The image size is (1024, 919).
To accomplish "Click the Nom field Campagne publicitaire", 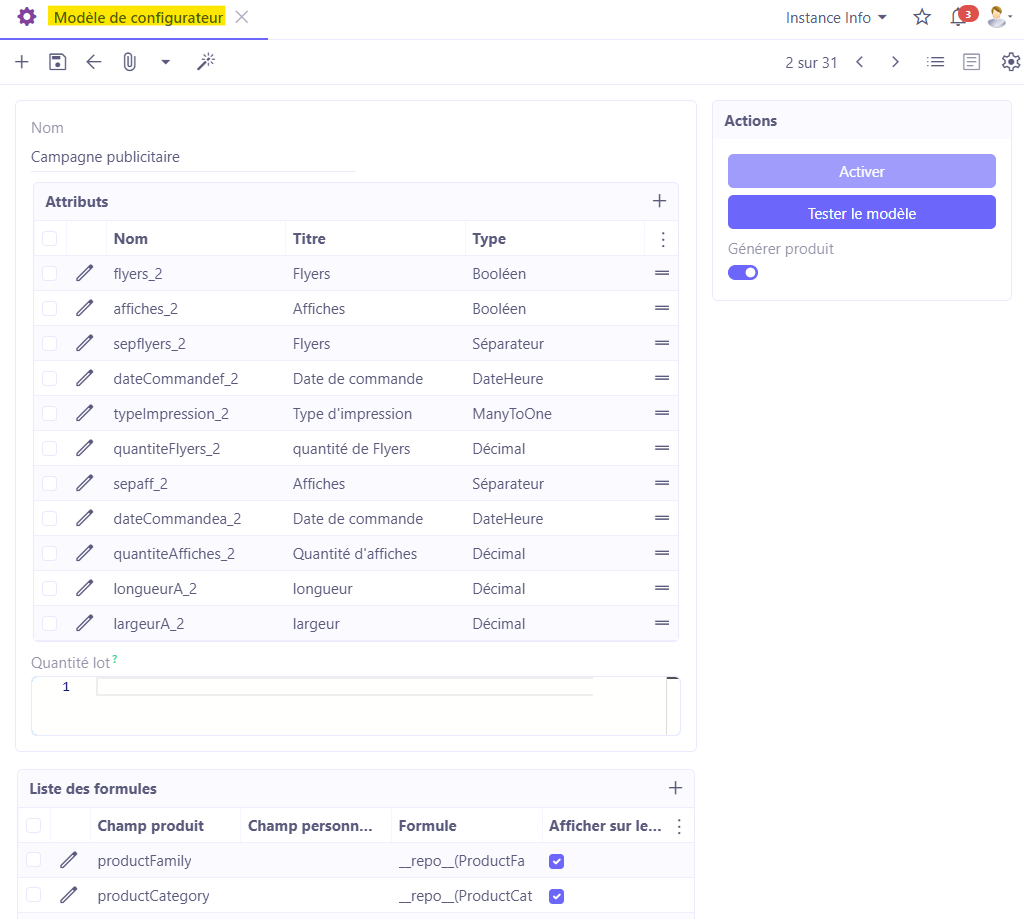I will 193,157.
